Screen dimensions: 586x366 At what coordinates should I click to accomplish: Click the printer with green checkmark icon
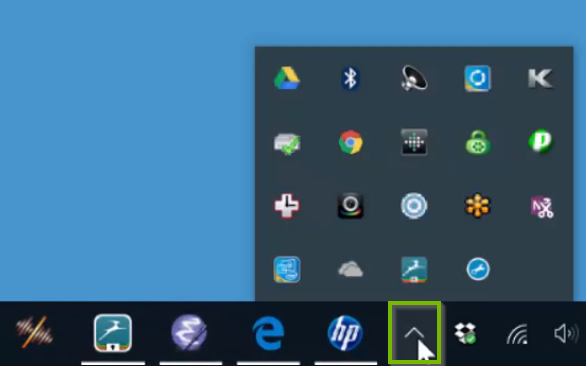click(287, 143)
